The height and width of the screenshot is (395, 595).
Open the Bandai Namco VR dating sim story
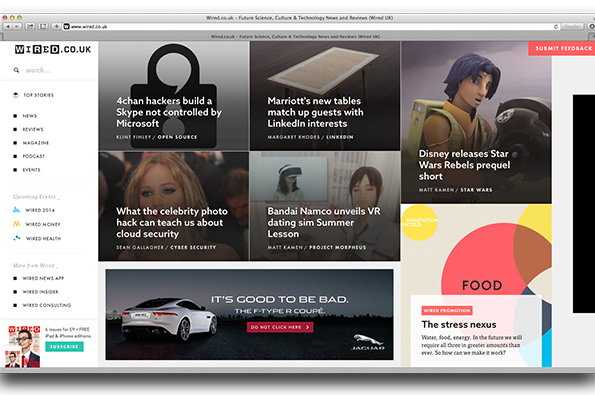pyautogui.click(x=324, y=223)
